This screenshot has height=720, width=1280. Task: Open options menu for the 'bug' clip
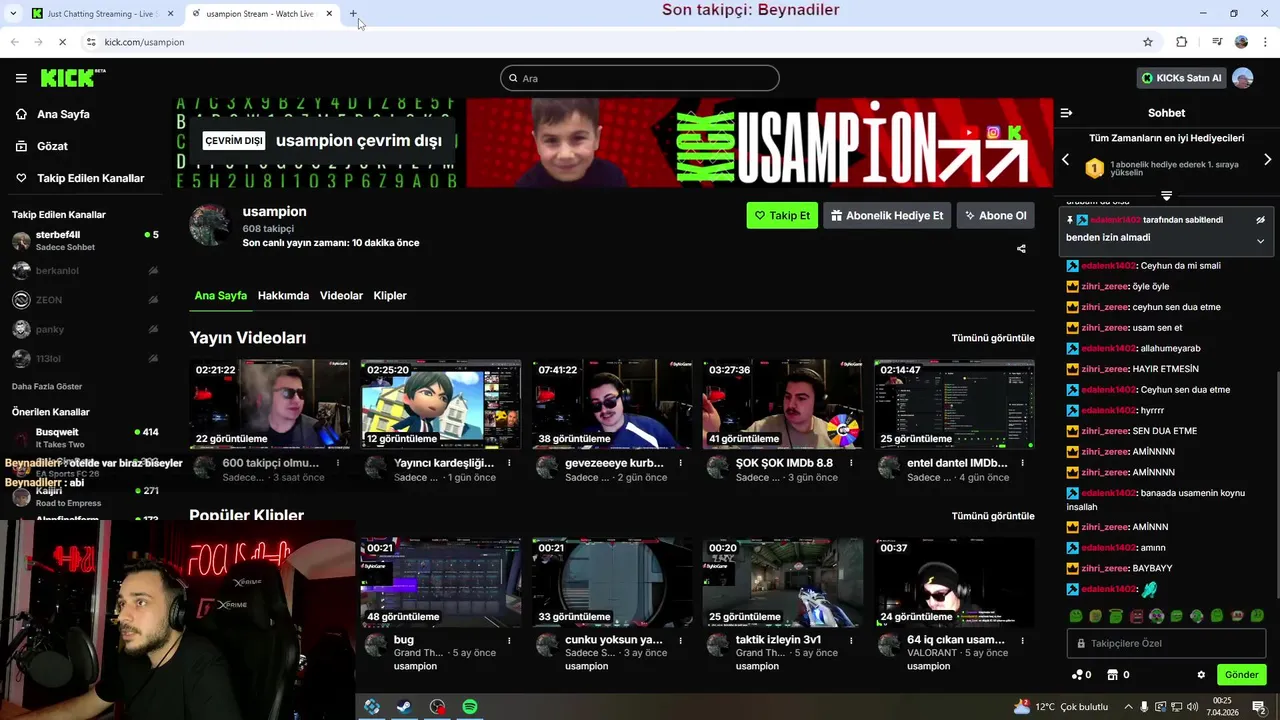coord(509,640)
